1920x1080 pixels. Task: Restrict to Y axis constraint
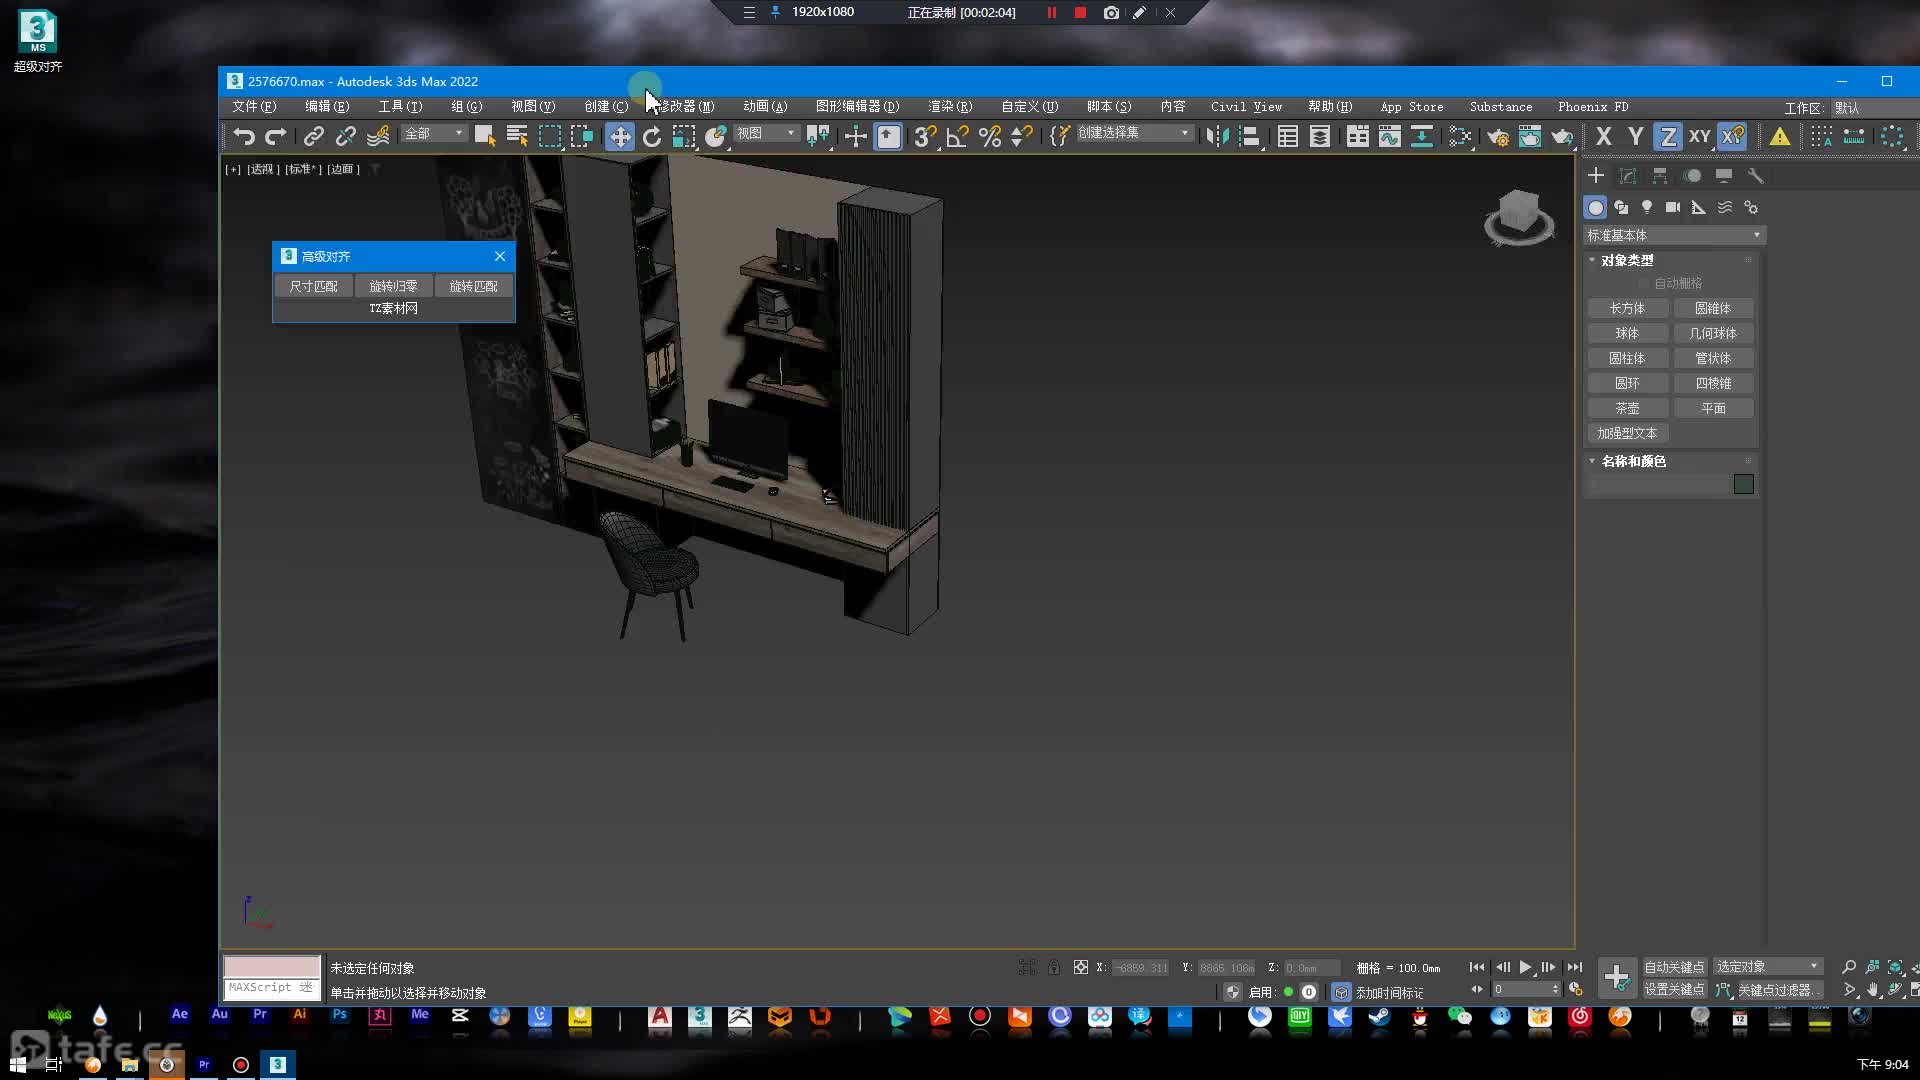pyautogui.click(x=1636, y=137)
